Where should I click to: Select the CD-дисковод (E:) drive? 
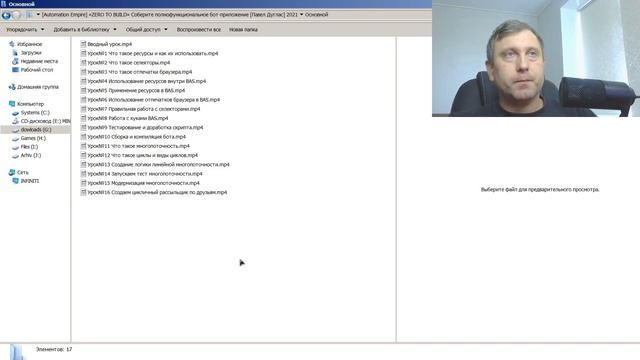[x=45, y=121]
